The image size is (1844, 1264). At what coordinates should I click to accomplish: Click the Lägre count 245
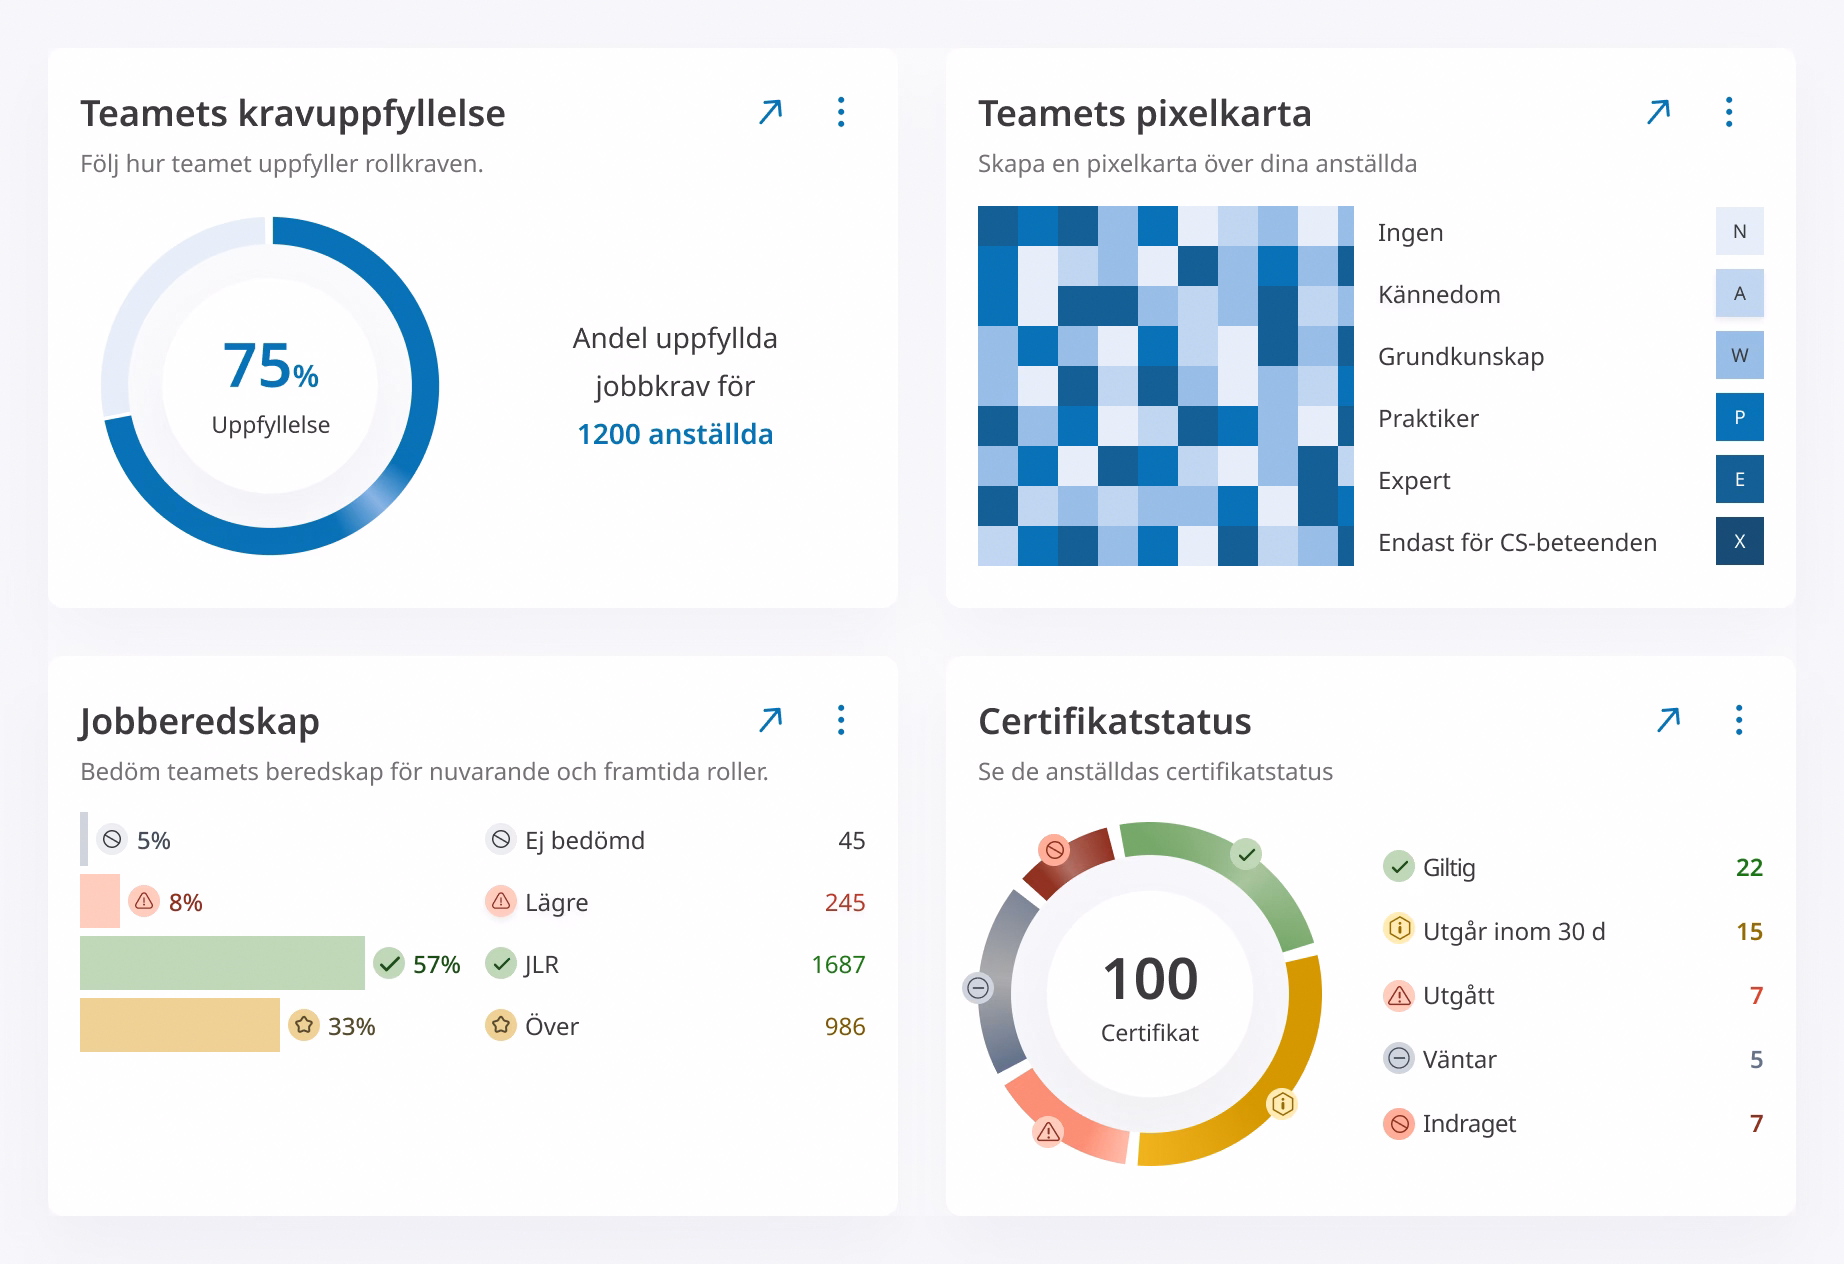coord(845,902)
